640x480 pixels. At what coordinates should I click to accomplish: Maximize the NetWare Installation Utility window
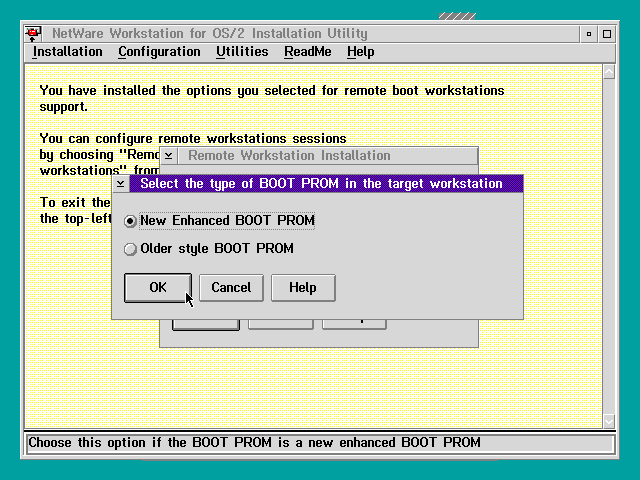[x=607, y=34]
